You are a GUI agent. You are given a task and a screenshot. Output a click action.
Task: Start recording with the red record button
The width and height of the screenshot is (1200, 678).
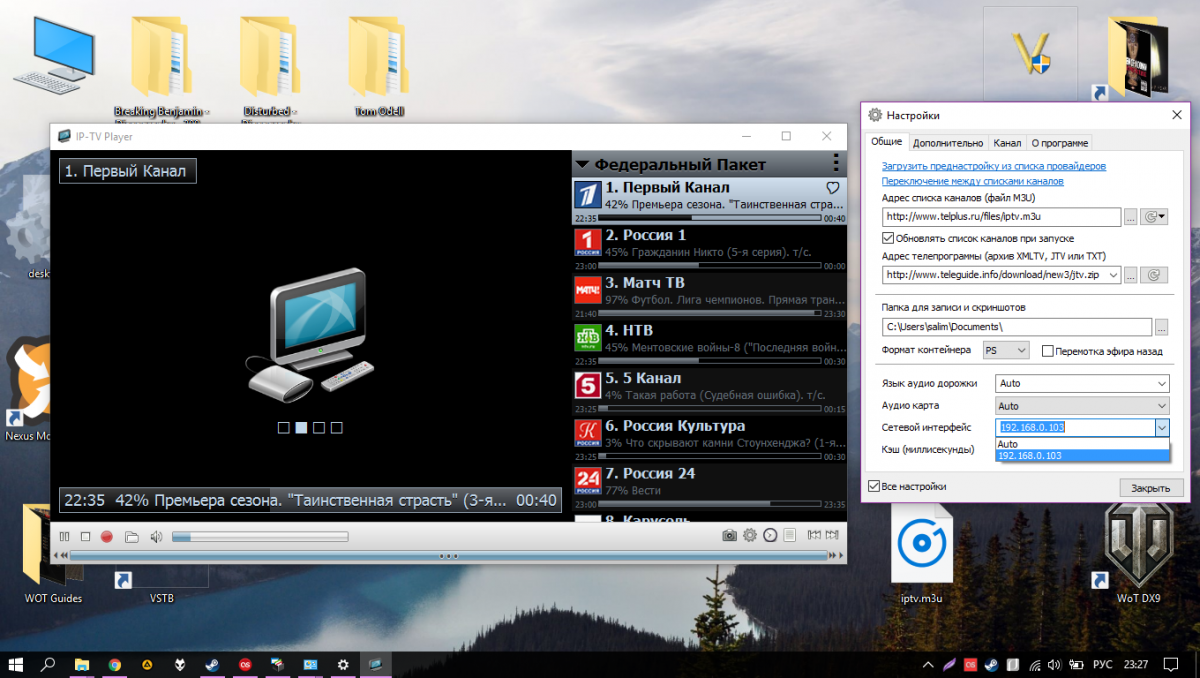click(107, 537)
